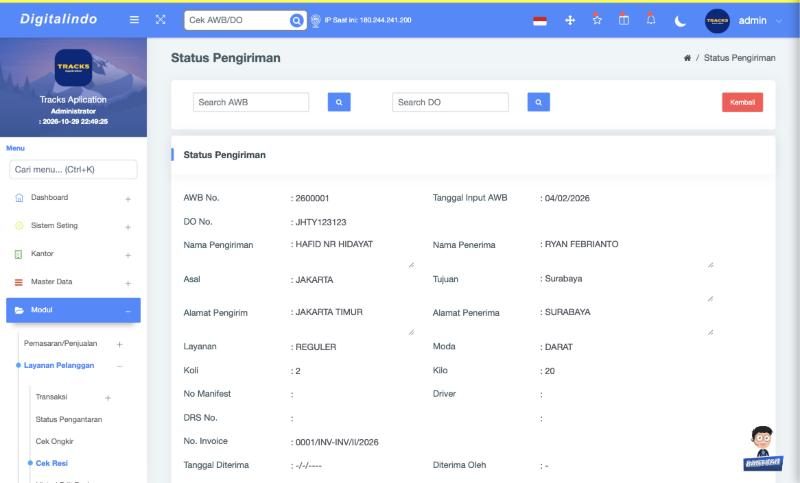Click AWB number 2600001
This screenshot has width=800, height=483.
tap(312, 198)
